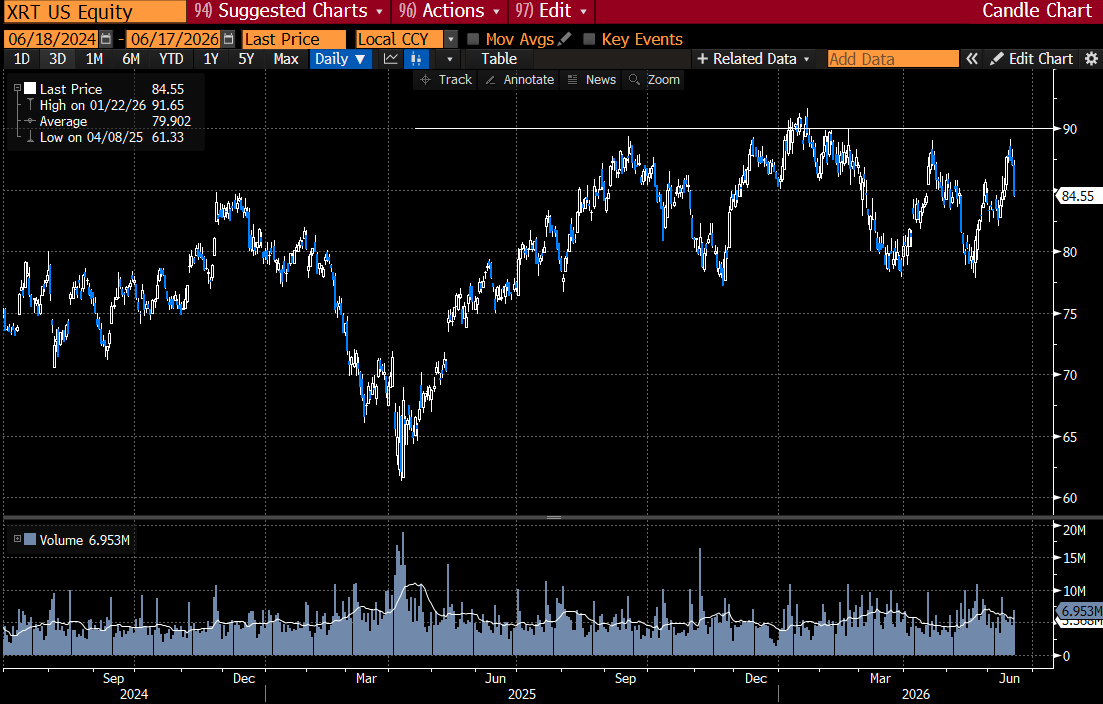Enable Mov Avgs checkbox
The image size is (1103, 704).
click(473, 39)
